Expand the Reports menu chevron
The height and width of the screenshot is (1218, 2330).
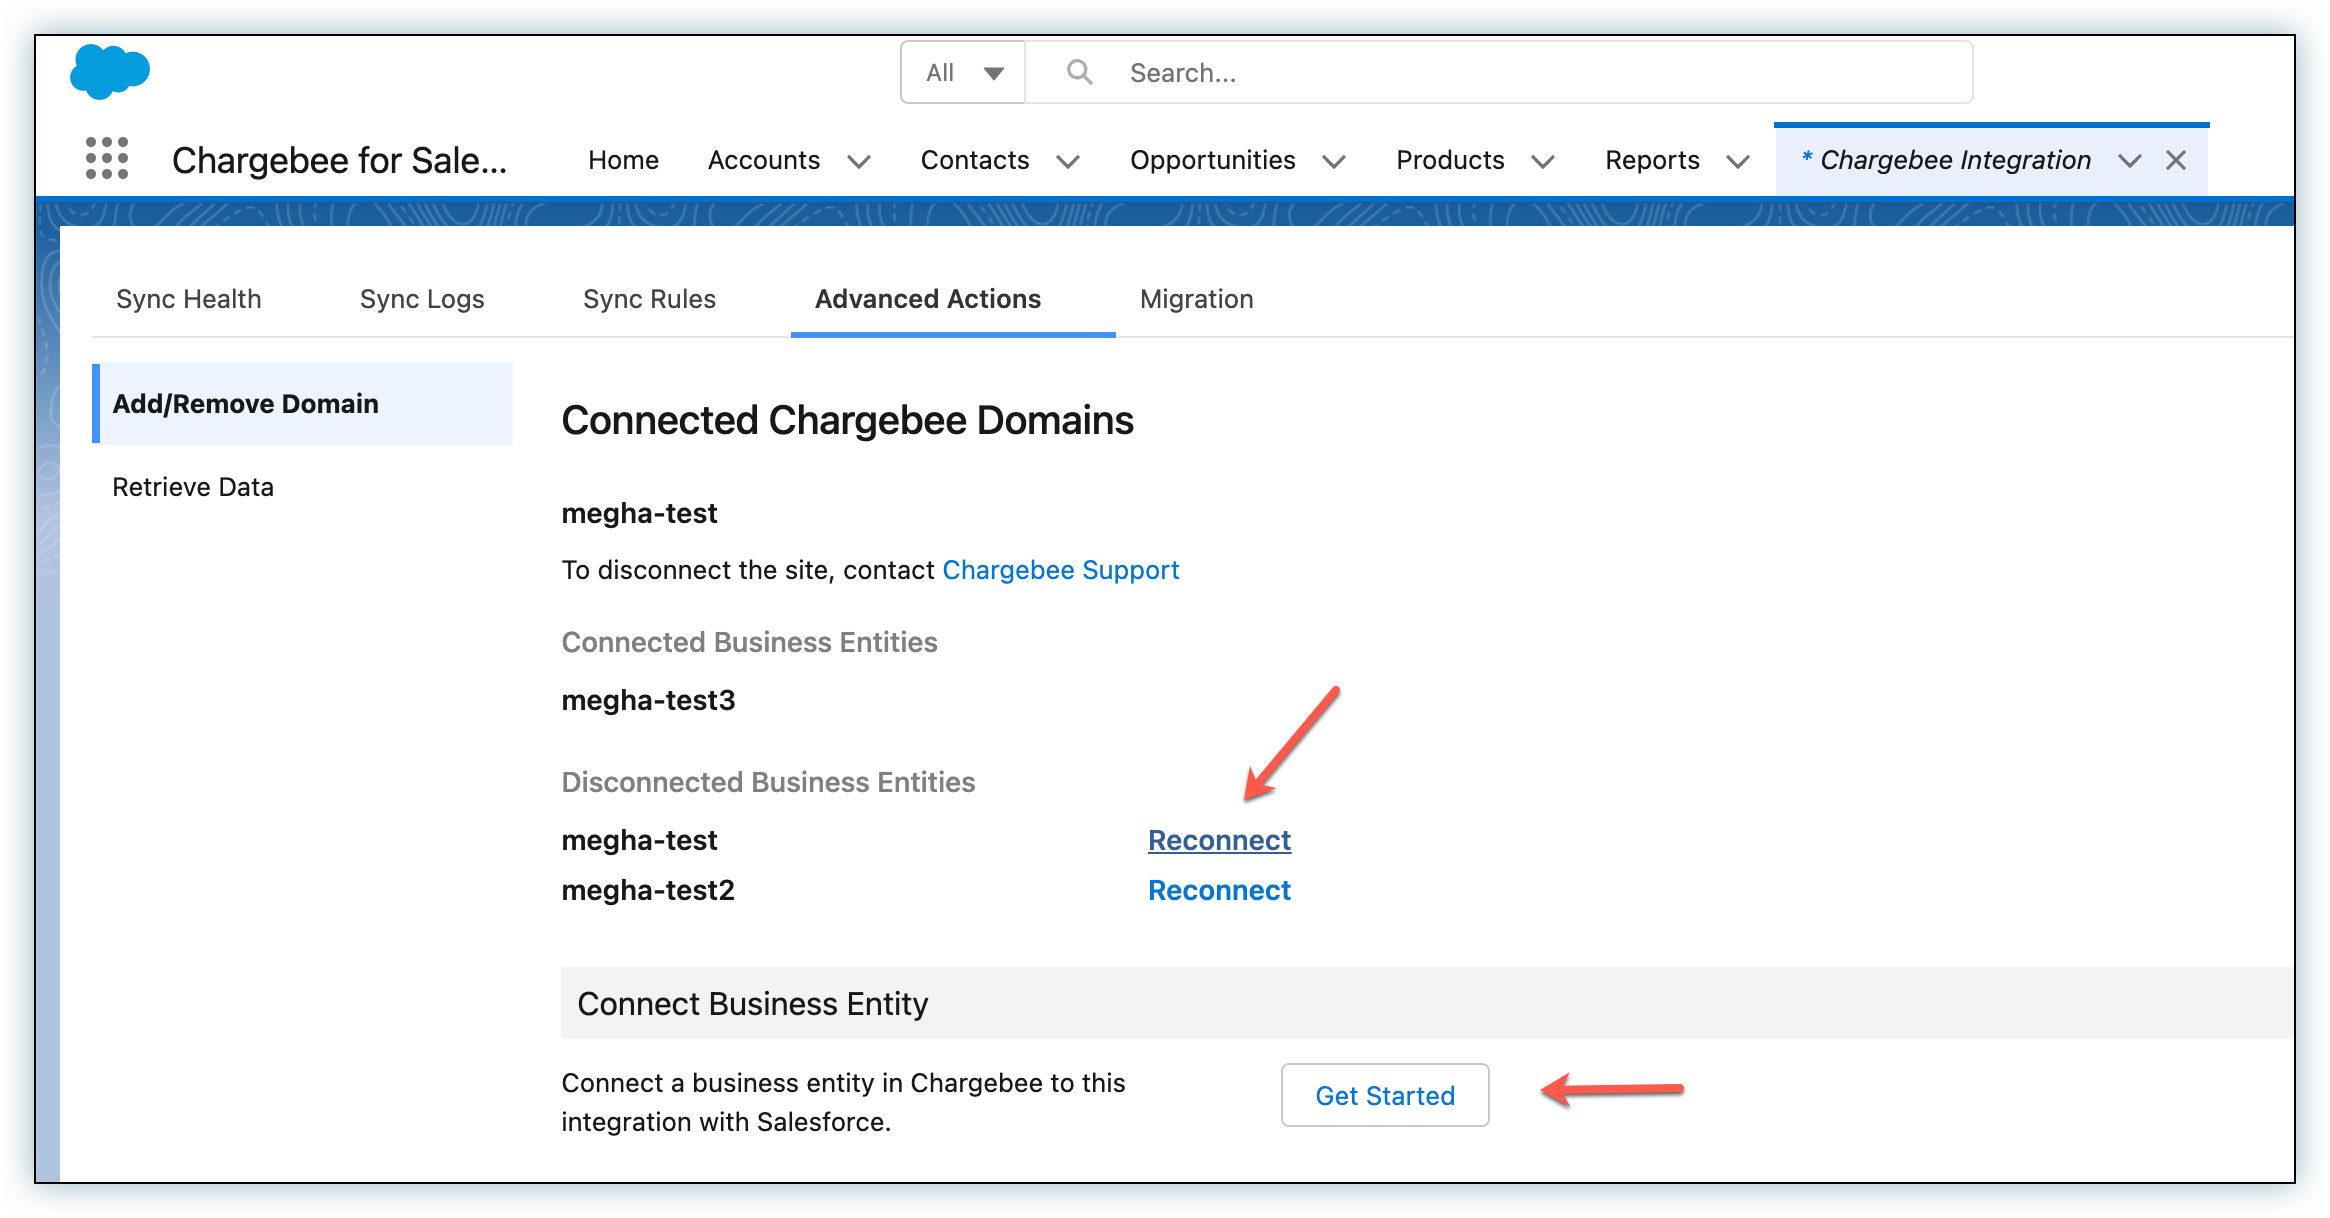[x=1738, y=161]
